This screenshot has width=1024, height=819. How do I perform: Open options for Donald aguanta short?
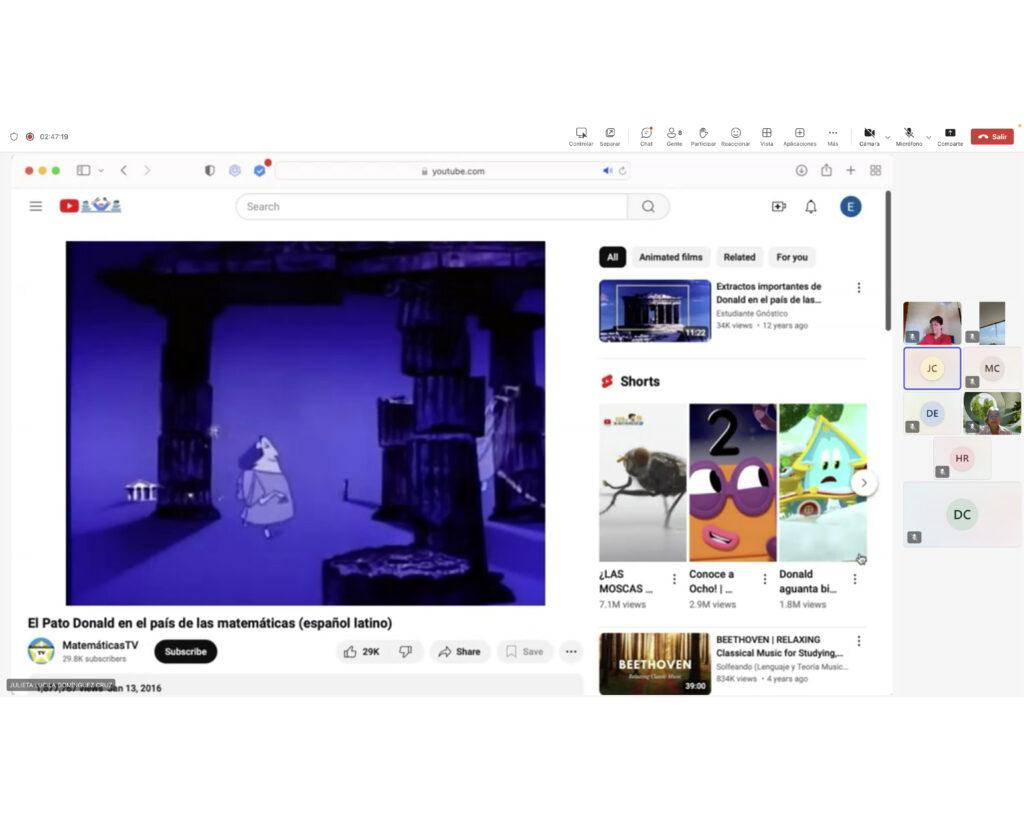pyautogui.click(x=855, y=579)
